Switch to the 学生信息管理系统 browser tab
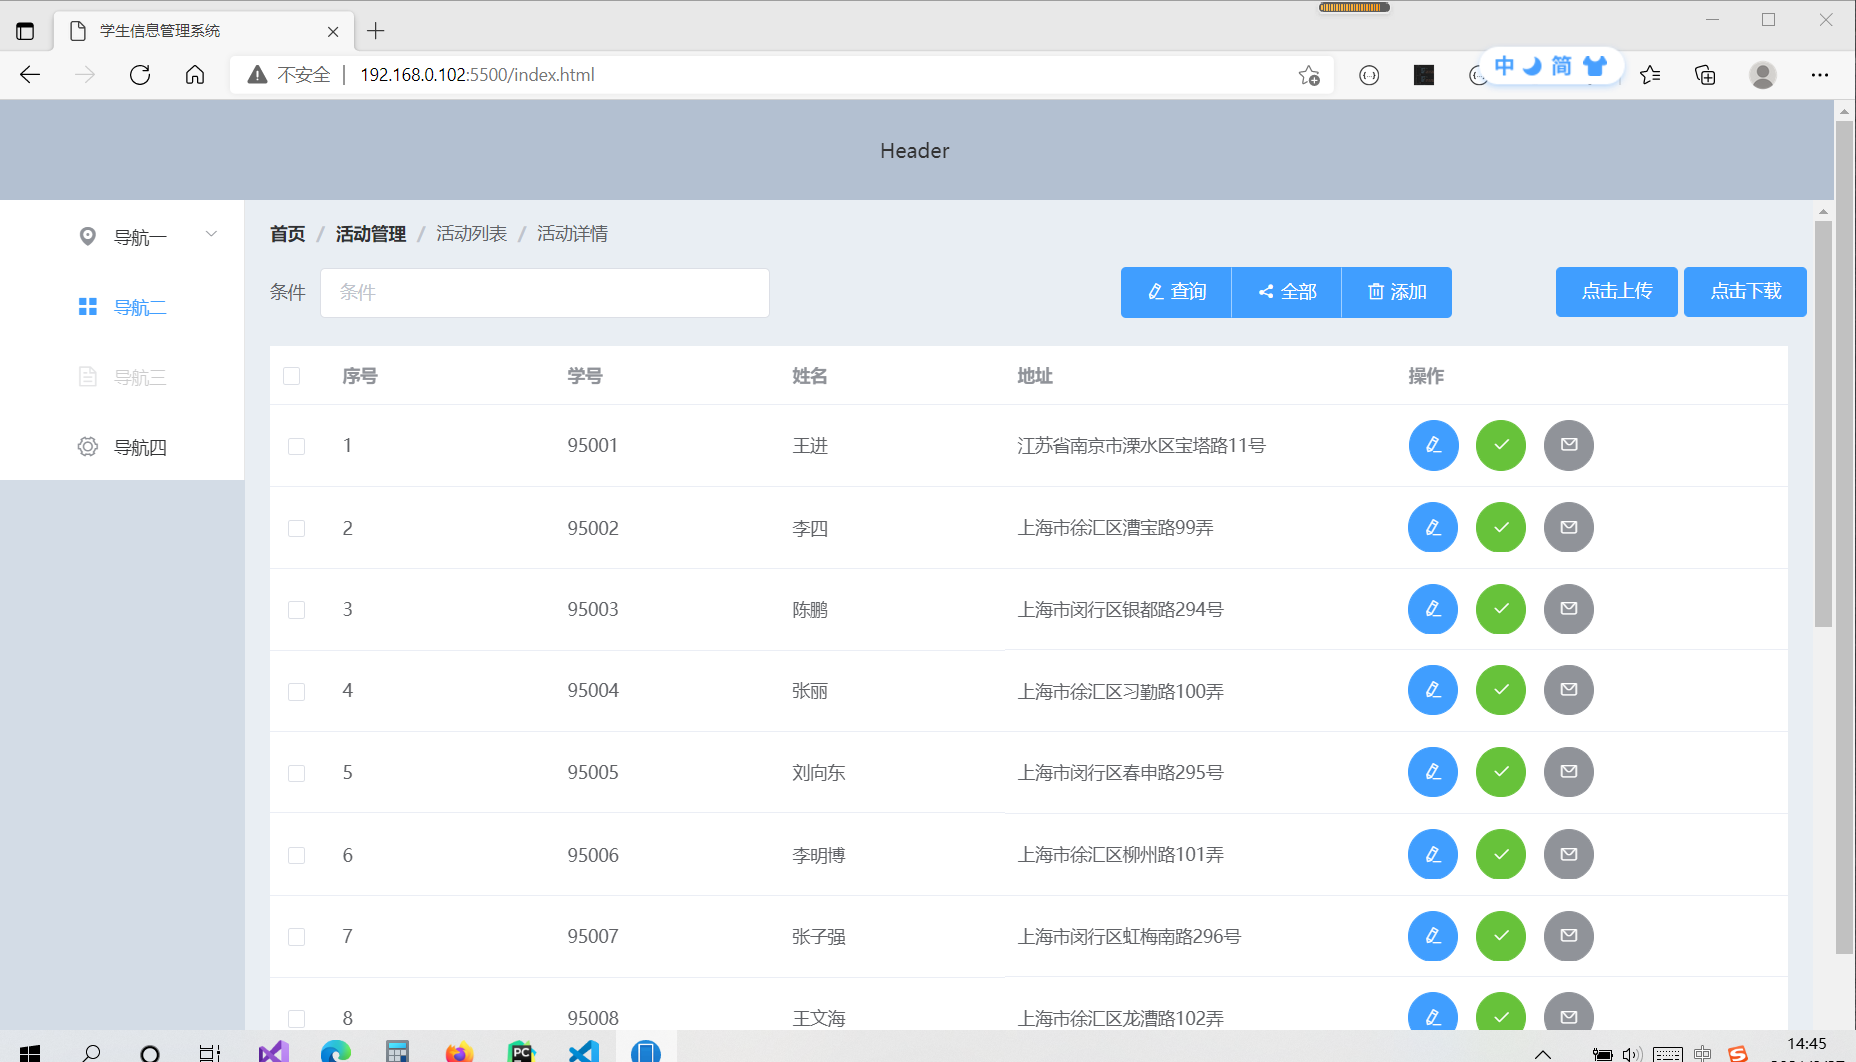The height and width of the screenshot is (1062, 1856). point(203,31)
